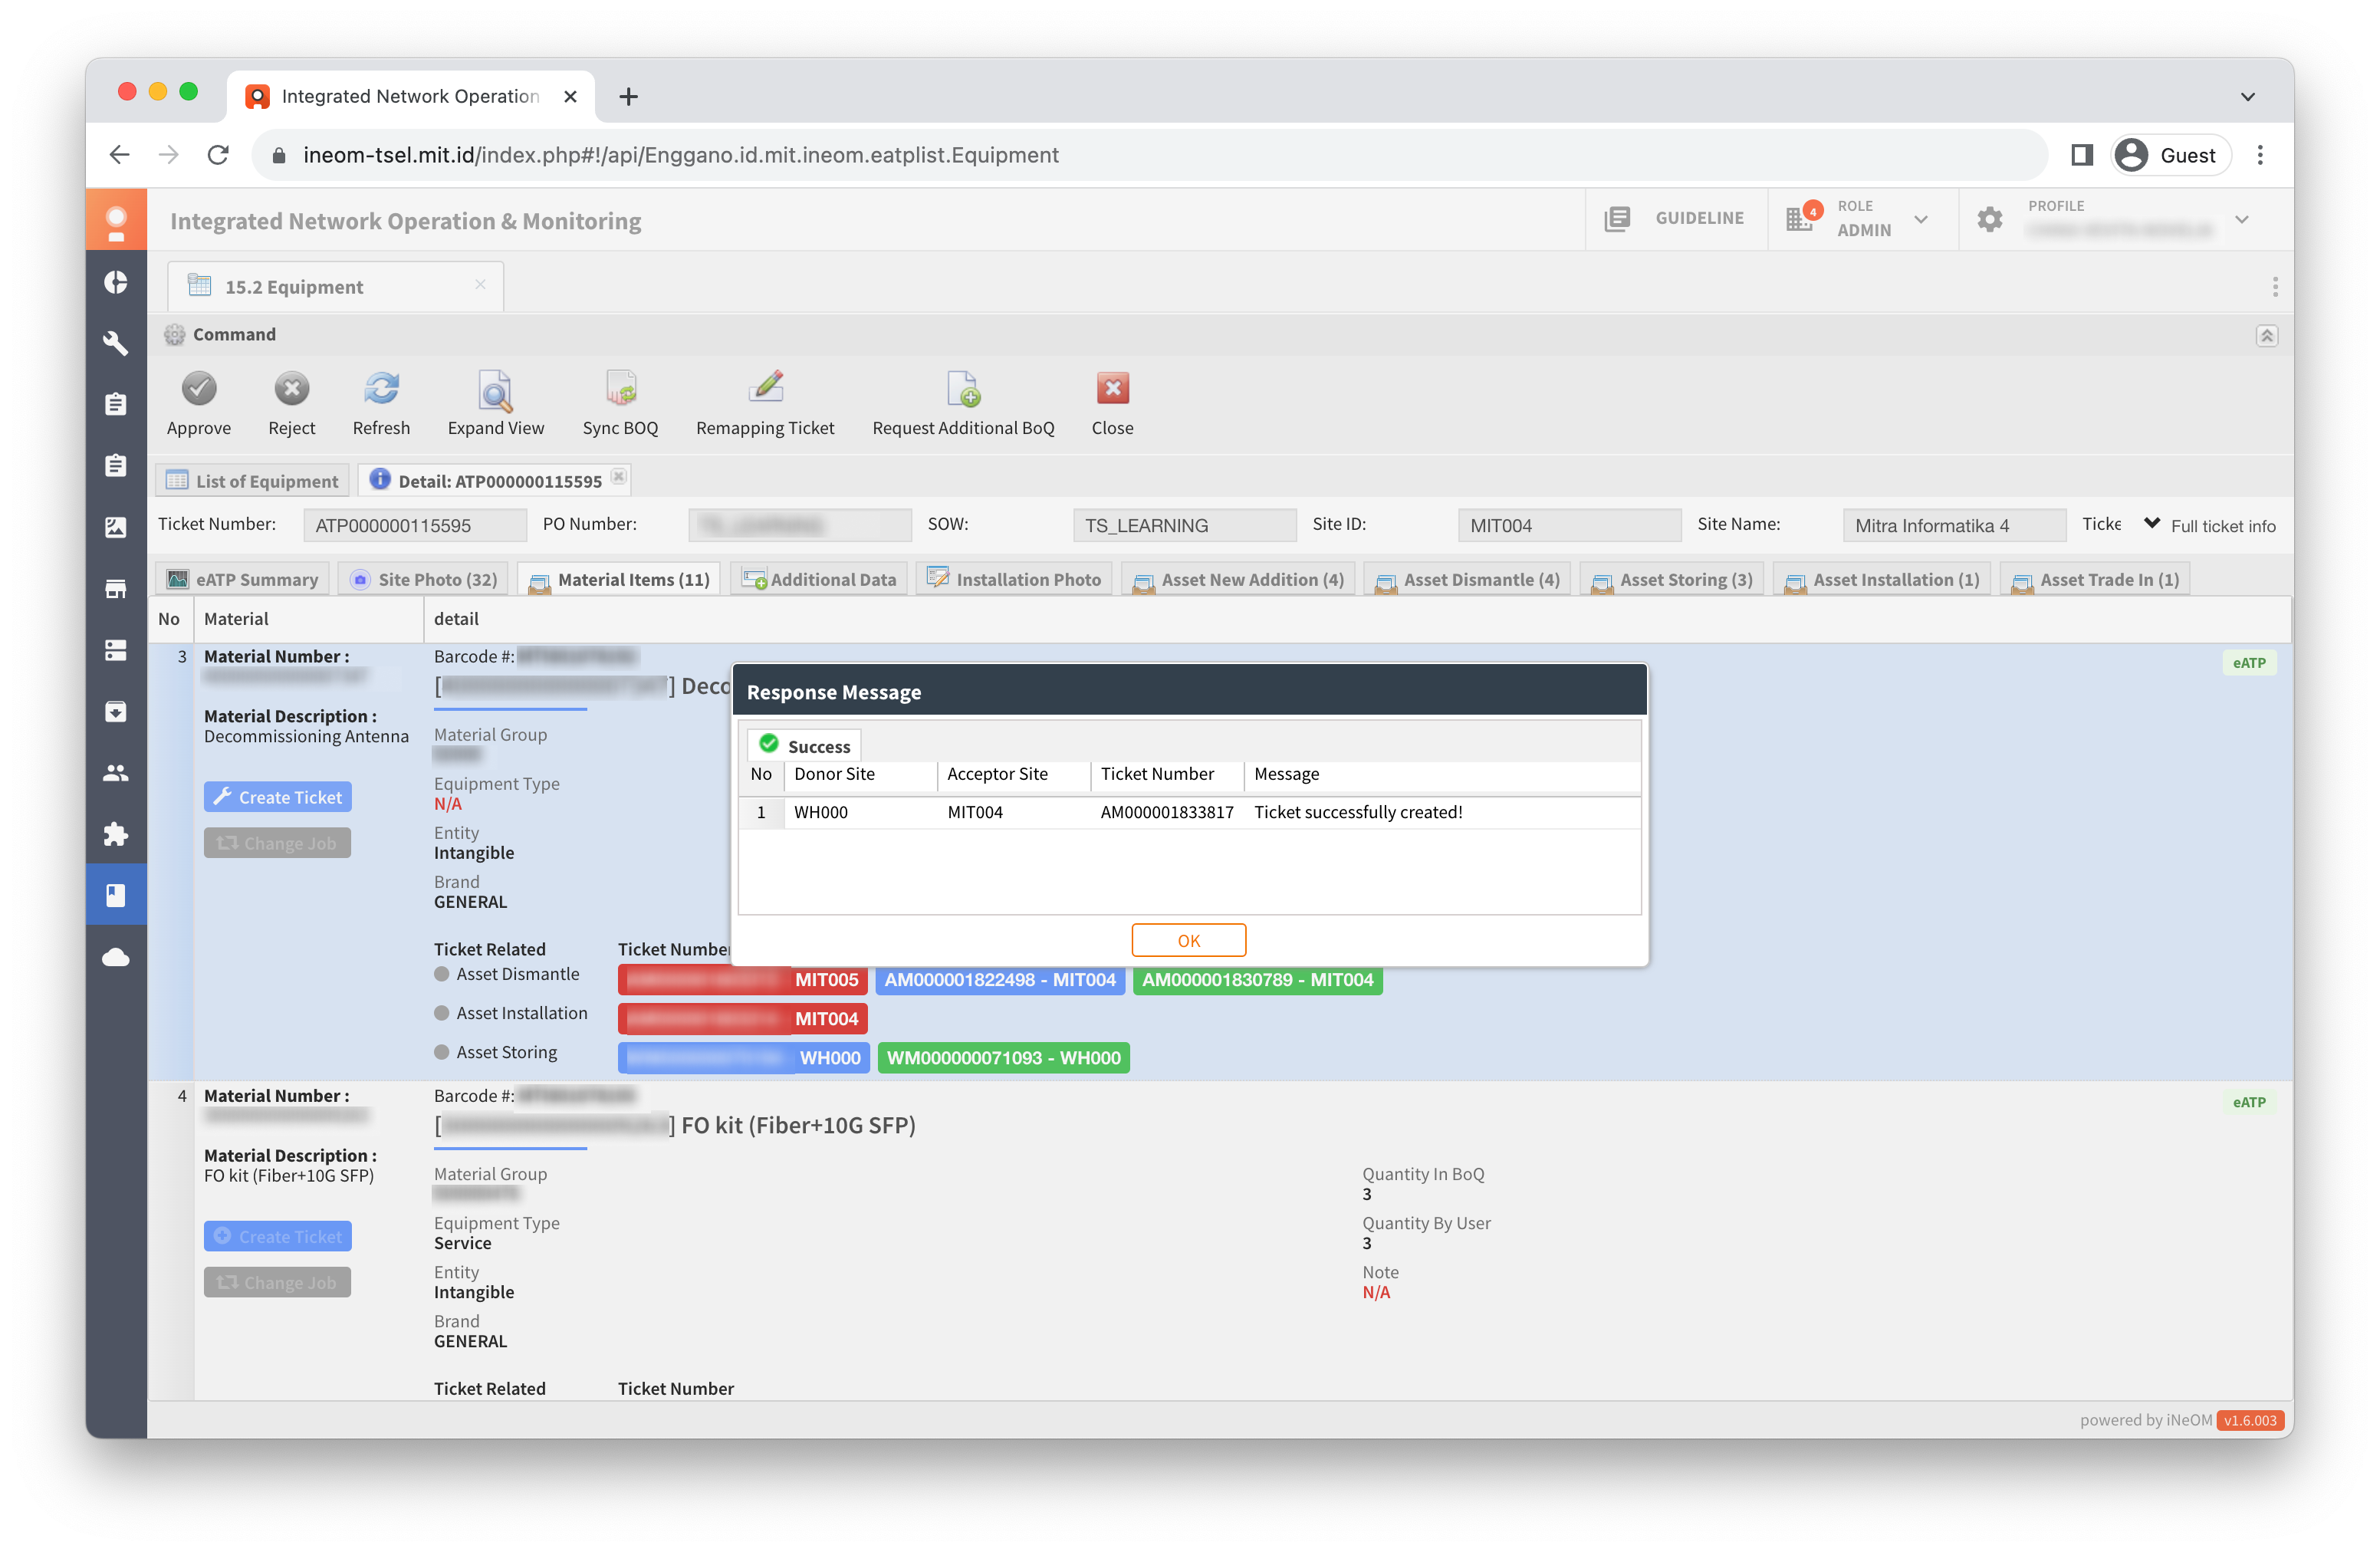Click the iNeOM orange logo icon
Image resolution: width=2380 pixels, height=1552 pixels.
(116, 220)
